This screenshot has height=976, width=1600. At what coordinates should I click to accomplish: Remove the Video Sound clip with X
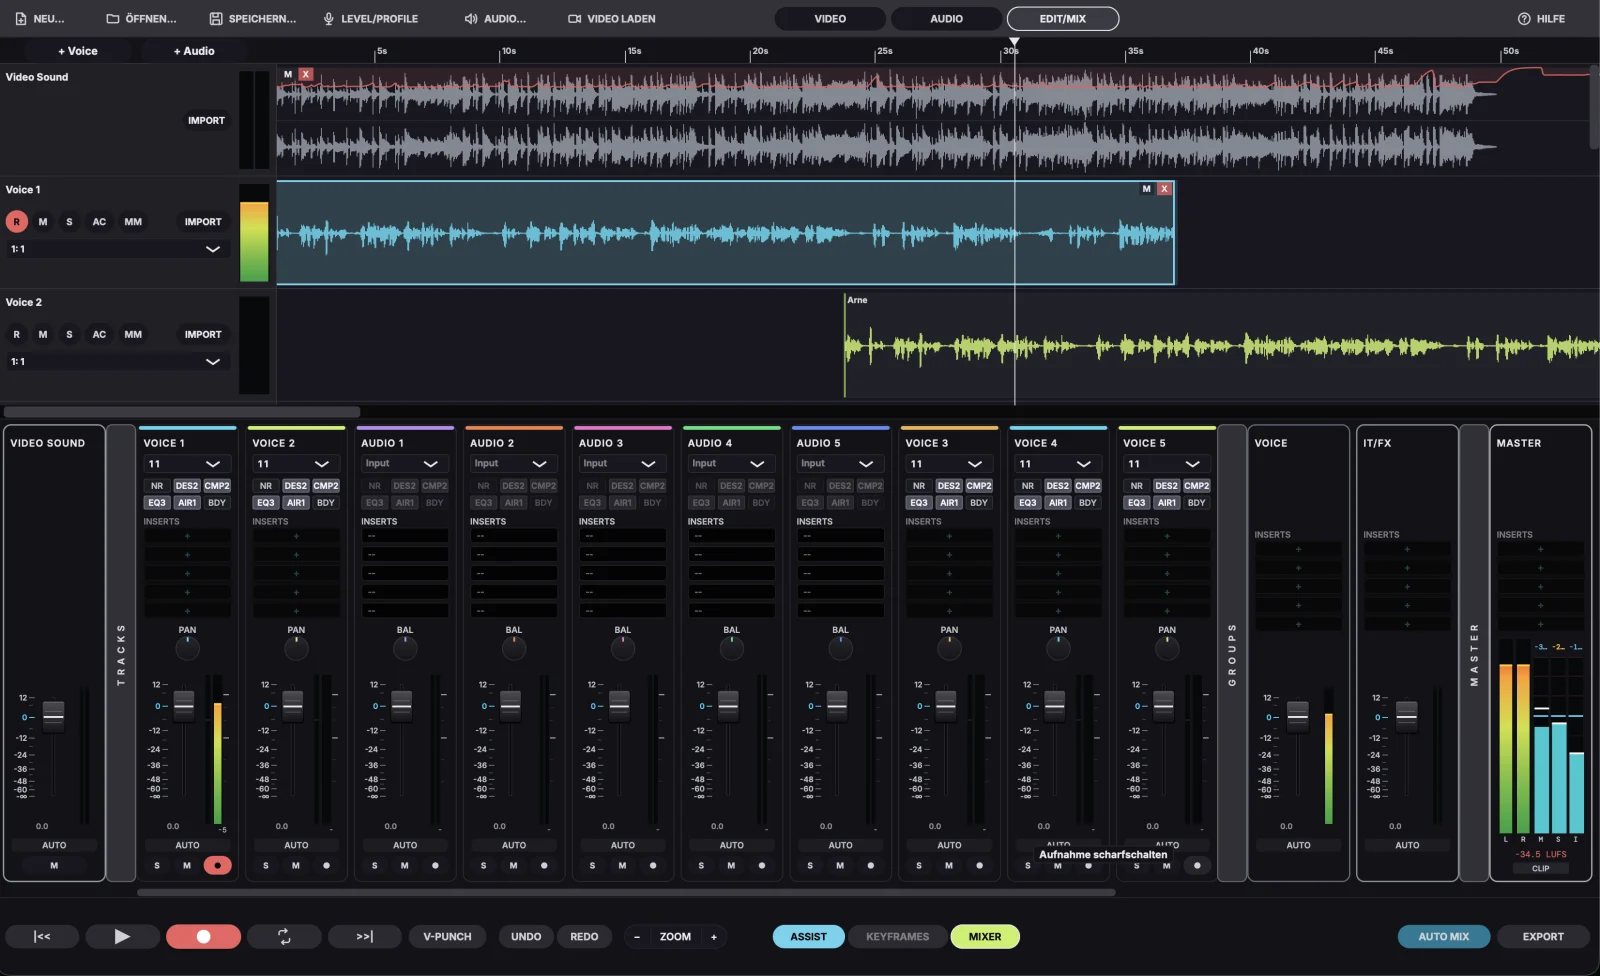coord(306,74)
